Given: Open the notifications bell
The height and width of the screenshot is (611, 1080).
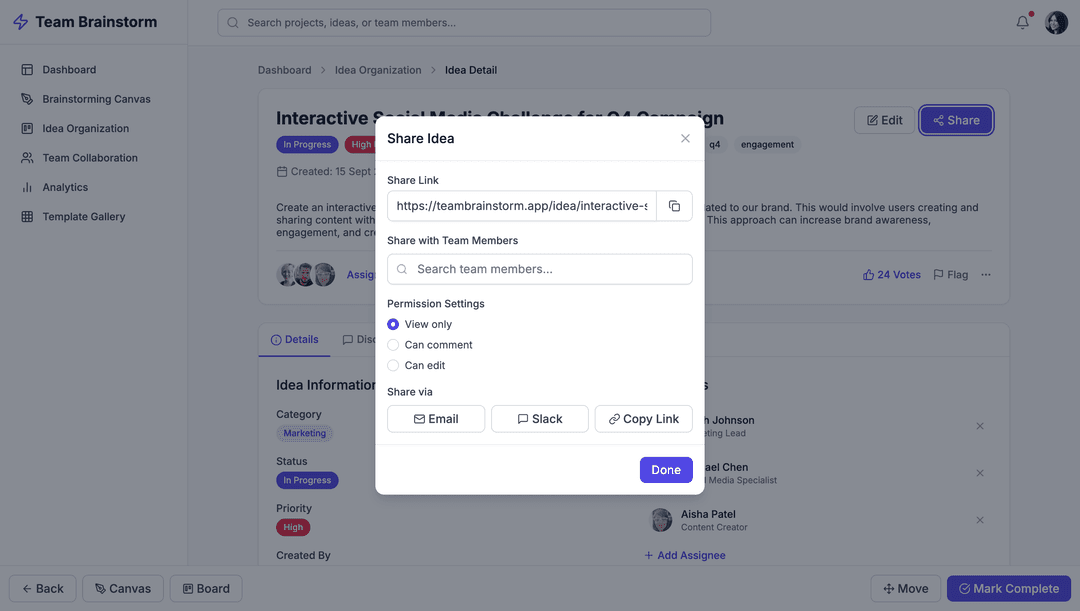Looking at the screenshot, I should (x=1022, y=23).
